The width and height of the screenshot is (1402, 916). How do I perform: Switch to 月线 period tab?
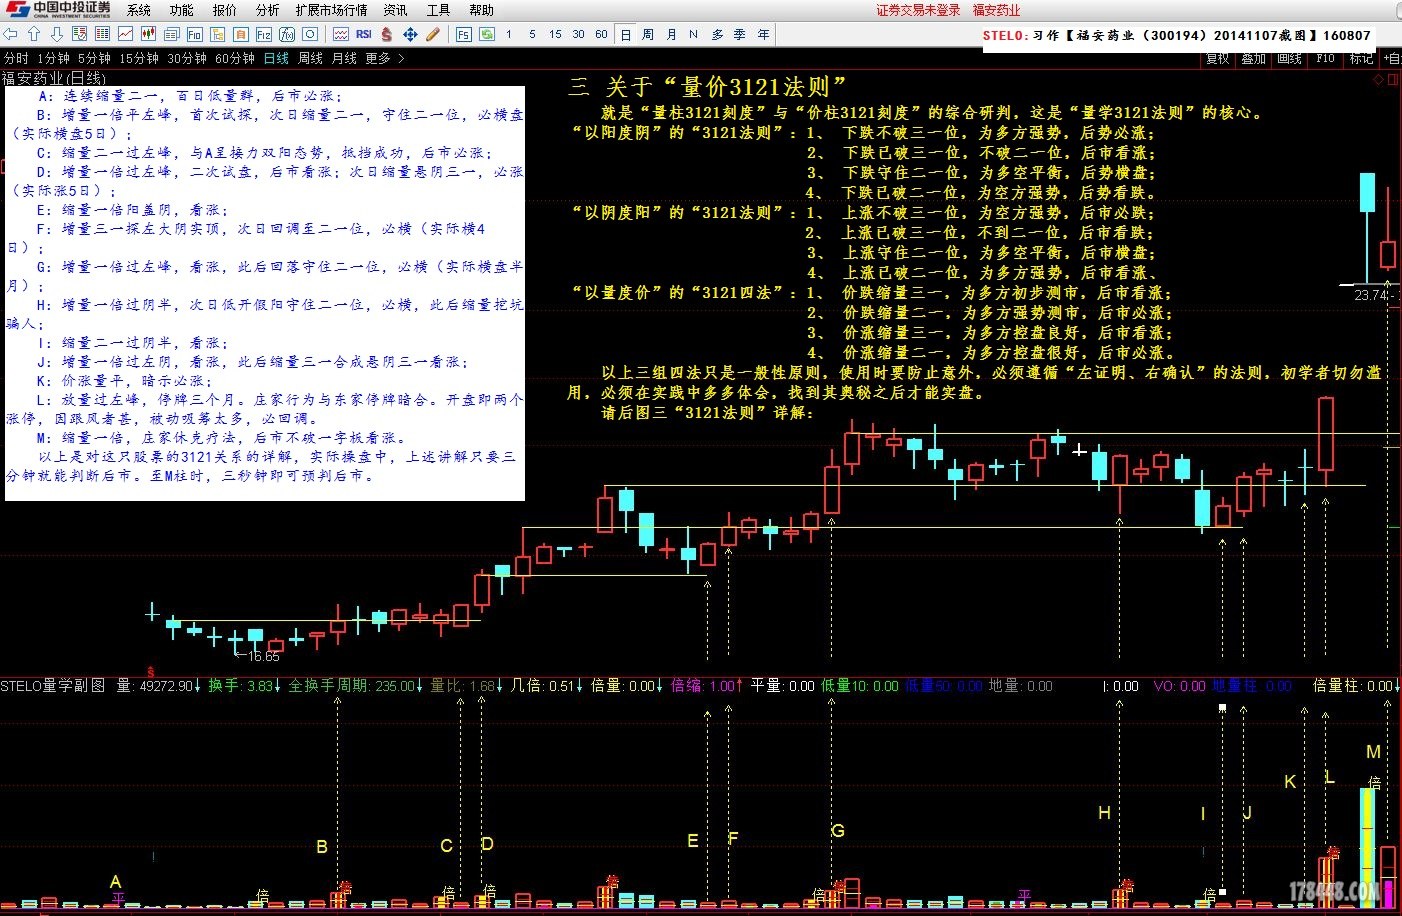(344, 58)
